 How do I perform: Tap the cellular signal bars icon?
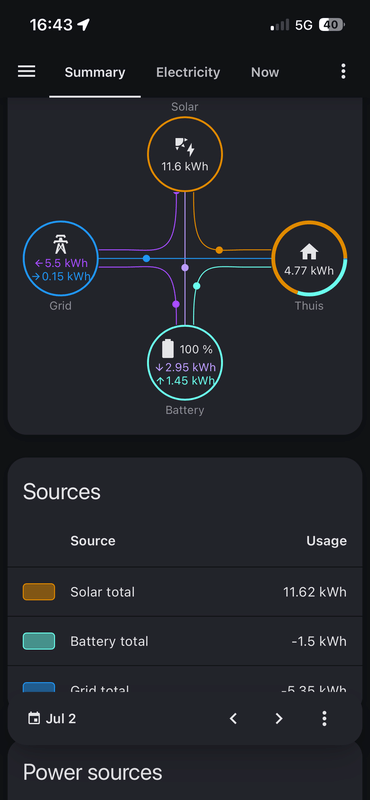click(x=280, y=25)
